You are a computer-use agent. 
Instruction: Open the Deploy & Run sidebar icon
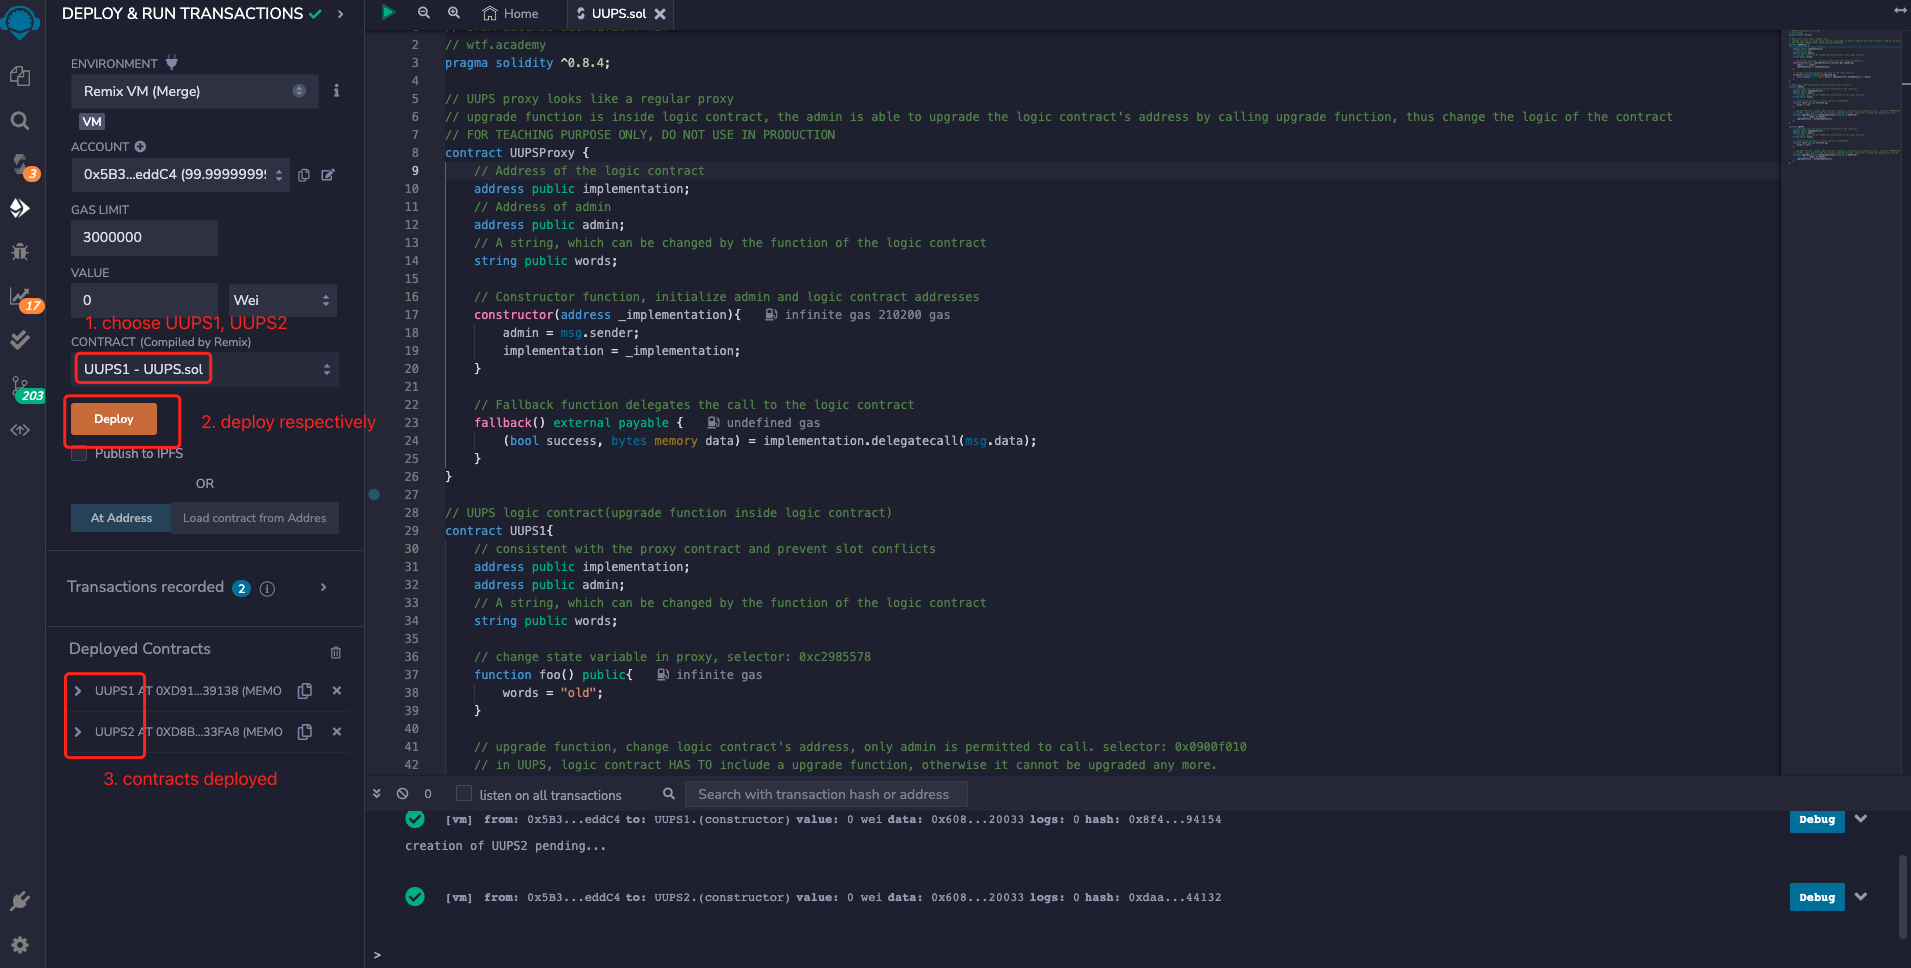(20, 208)
